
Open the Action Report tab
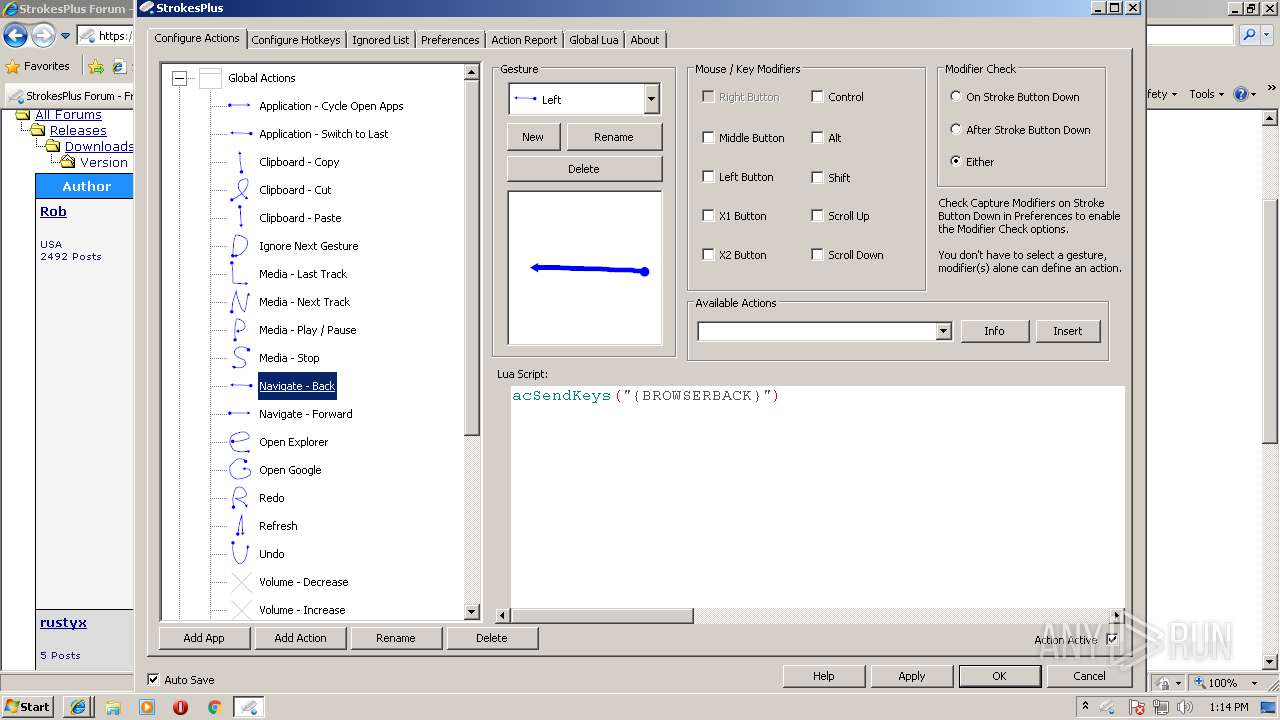point(524,40)
